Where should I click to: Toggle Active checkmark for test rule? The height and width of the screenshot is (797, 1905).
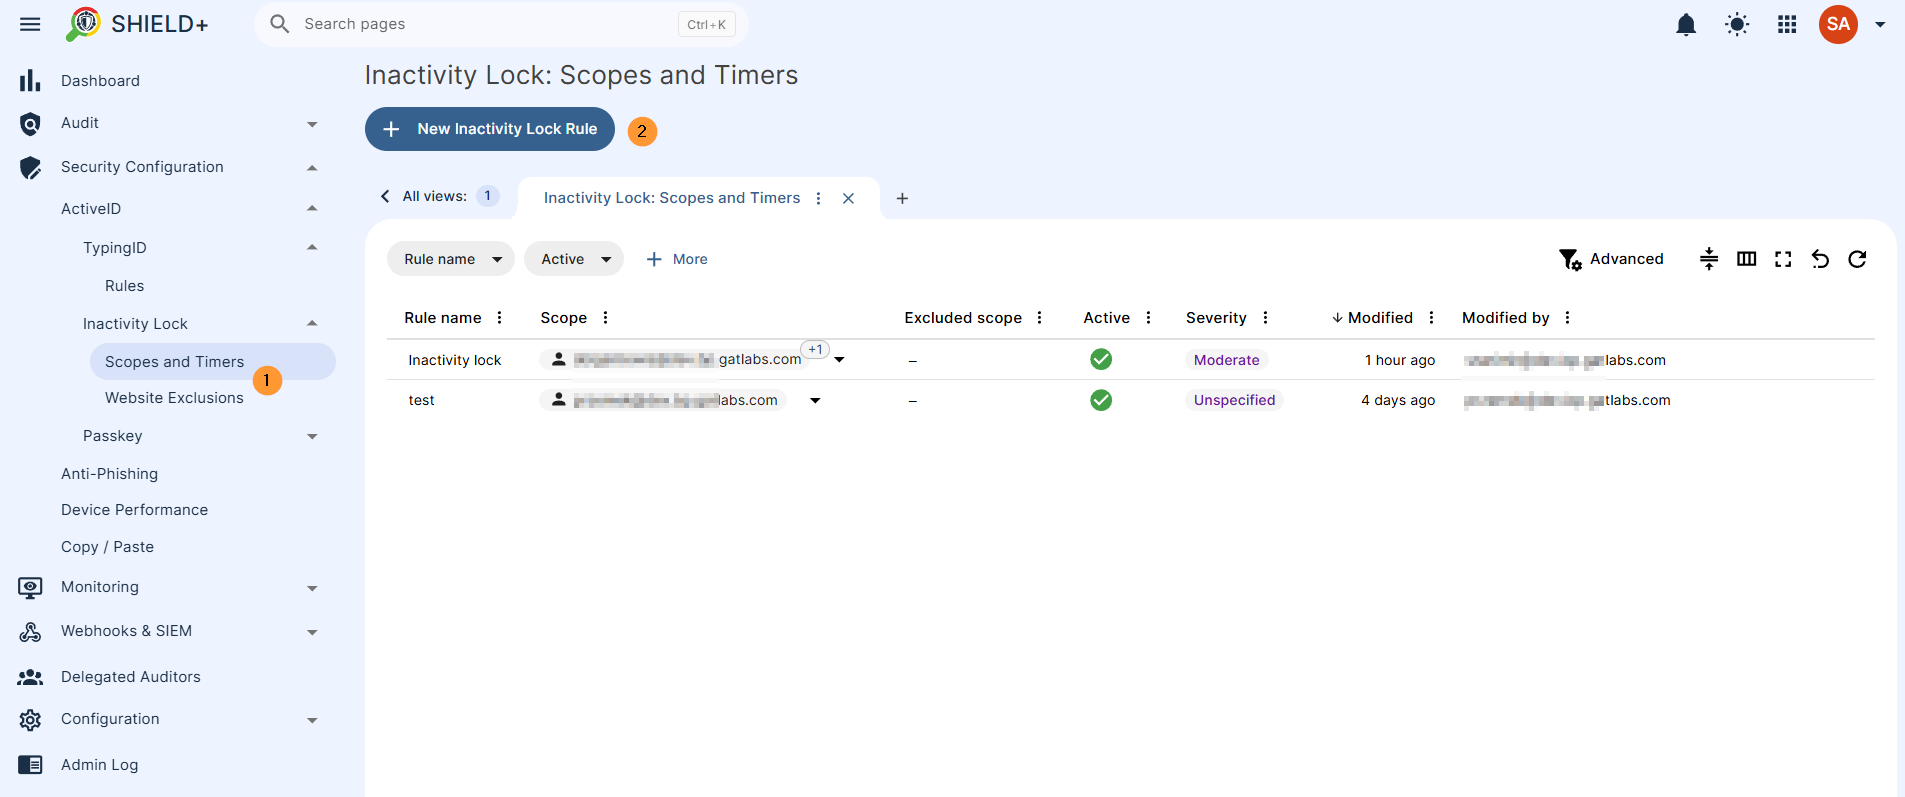pos(1101,400)
